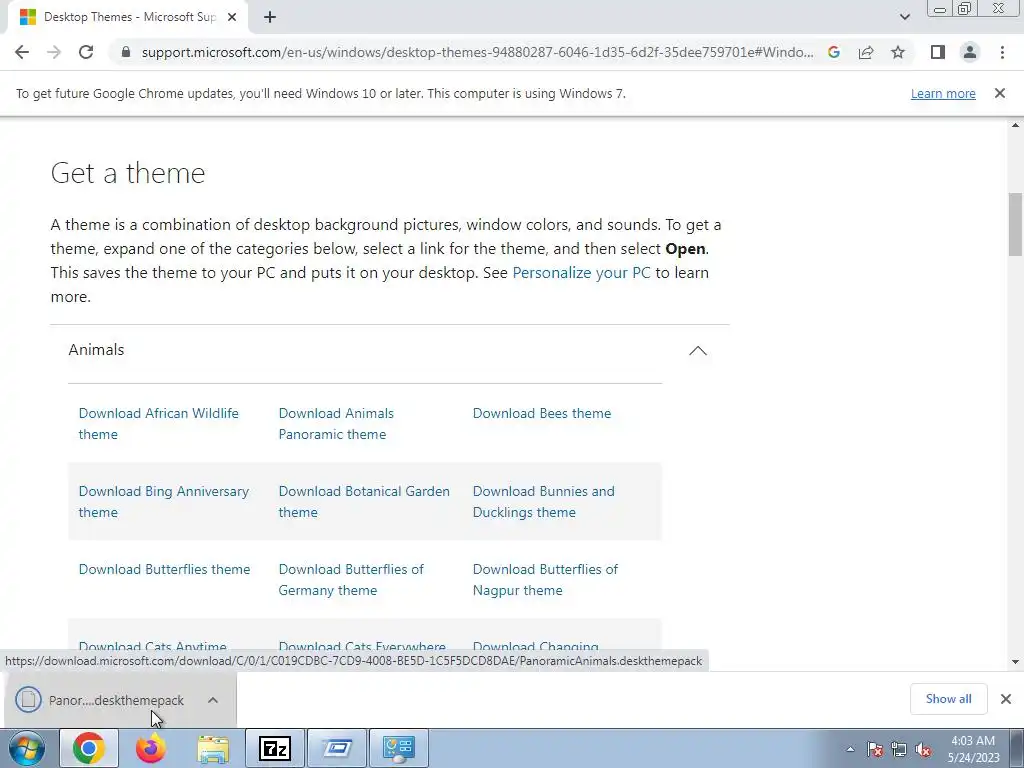1024x768 pixels.
Task: Click the Animals category heading
Action: point(96,349)
